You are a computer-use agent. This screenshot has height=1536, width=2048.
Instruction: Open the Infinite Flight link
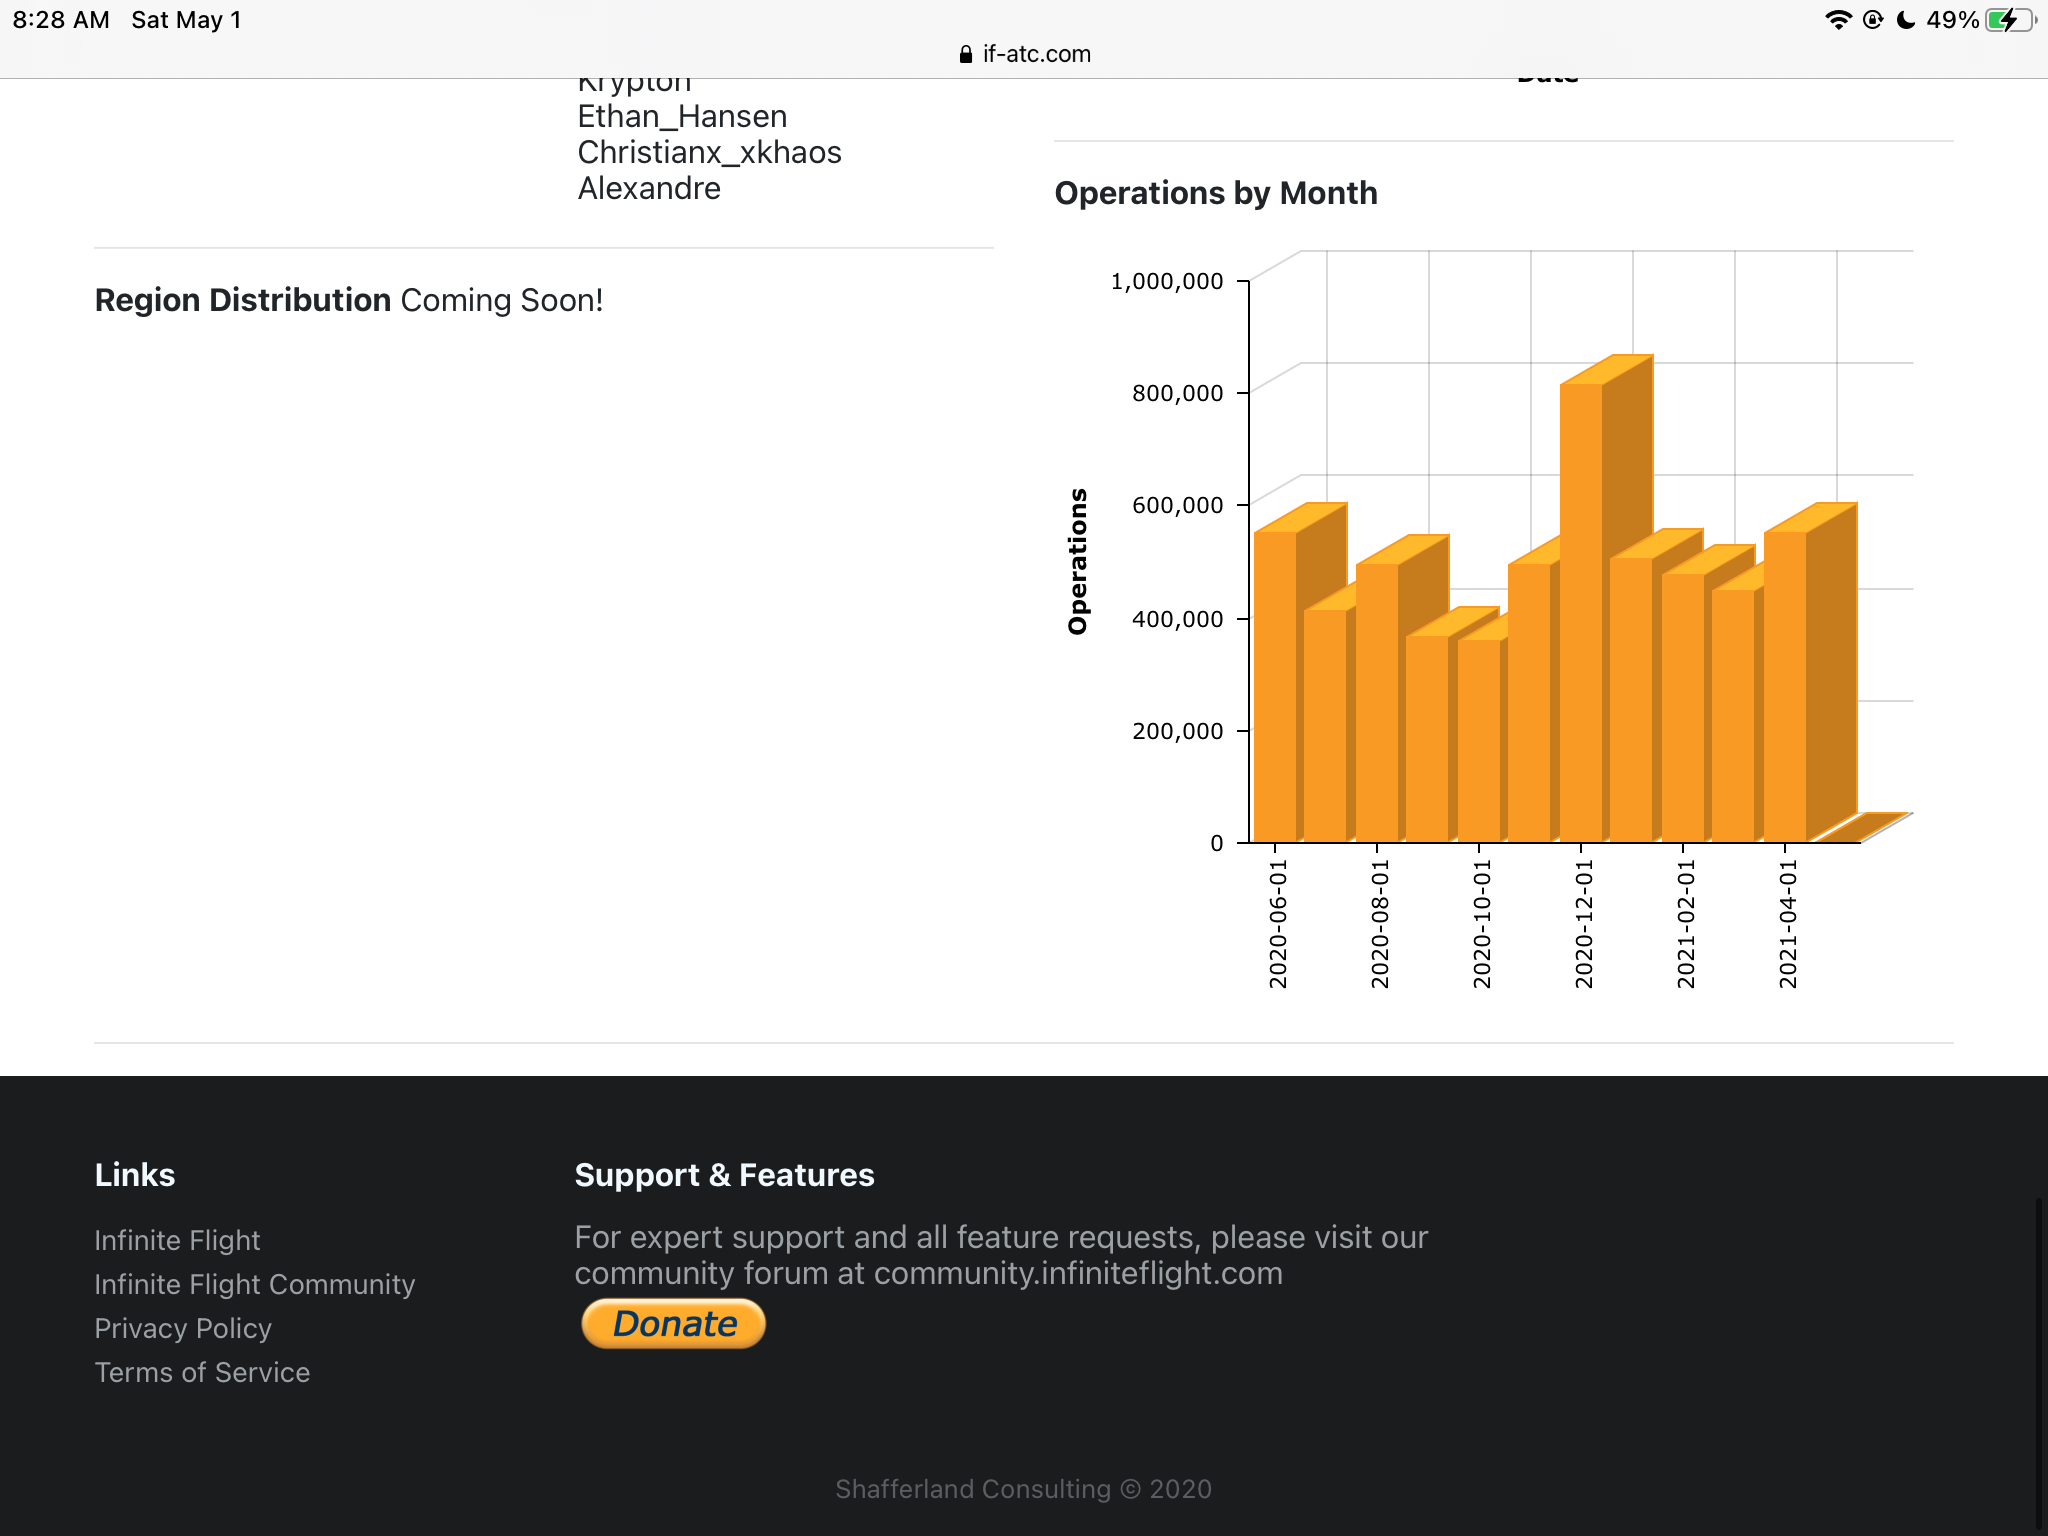(x=177, y=1240)
